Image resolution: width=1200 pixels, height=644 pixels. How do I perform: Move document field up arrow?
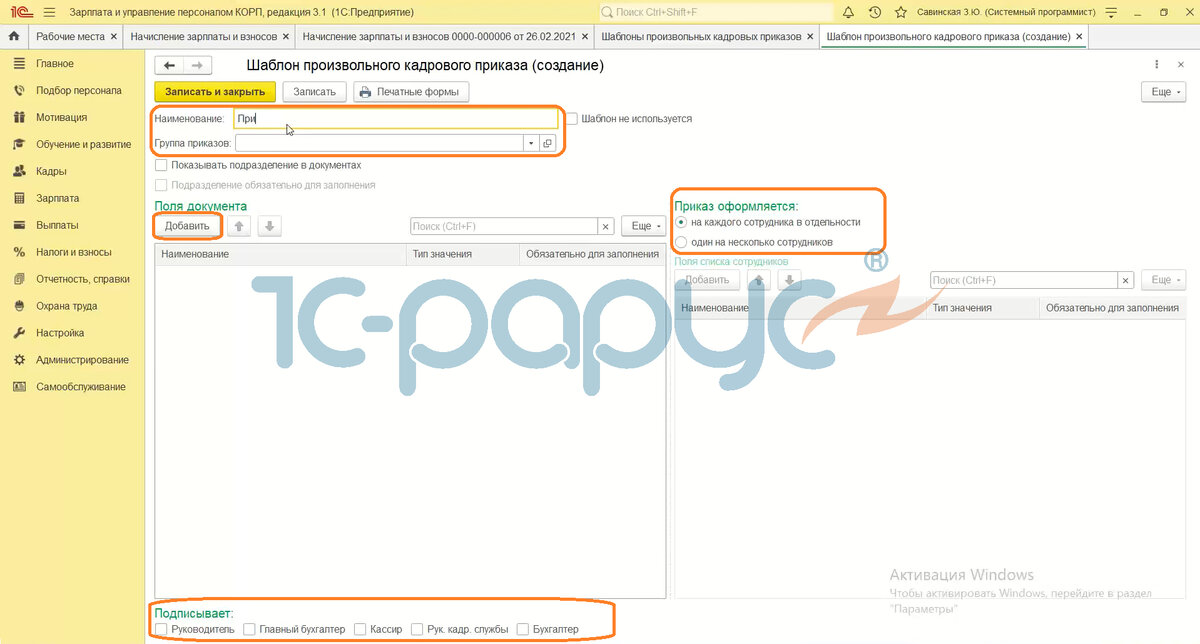pyautogui.click(x=239, y=226)
